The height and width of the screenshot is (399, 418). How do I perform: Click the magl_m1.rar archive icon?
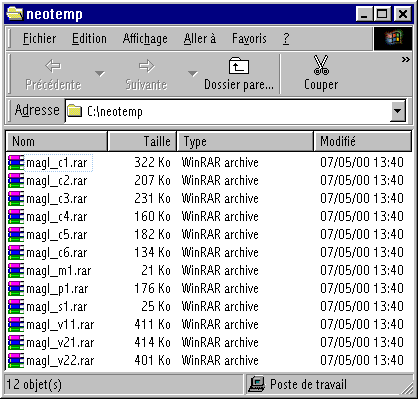click(16, 271)
